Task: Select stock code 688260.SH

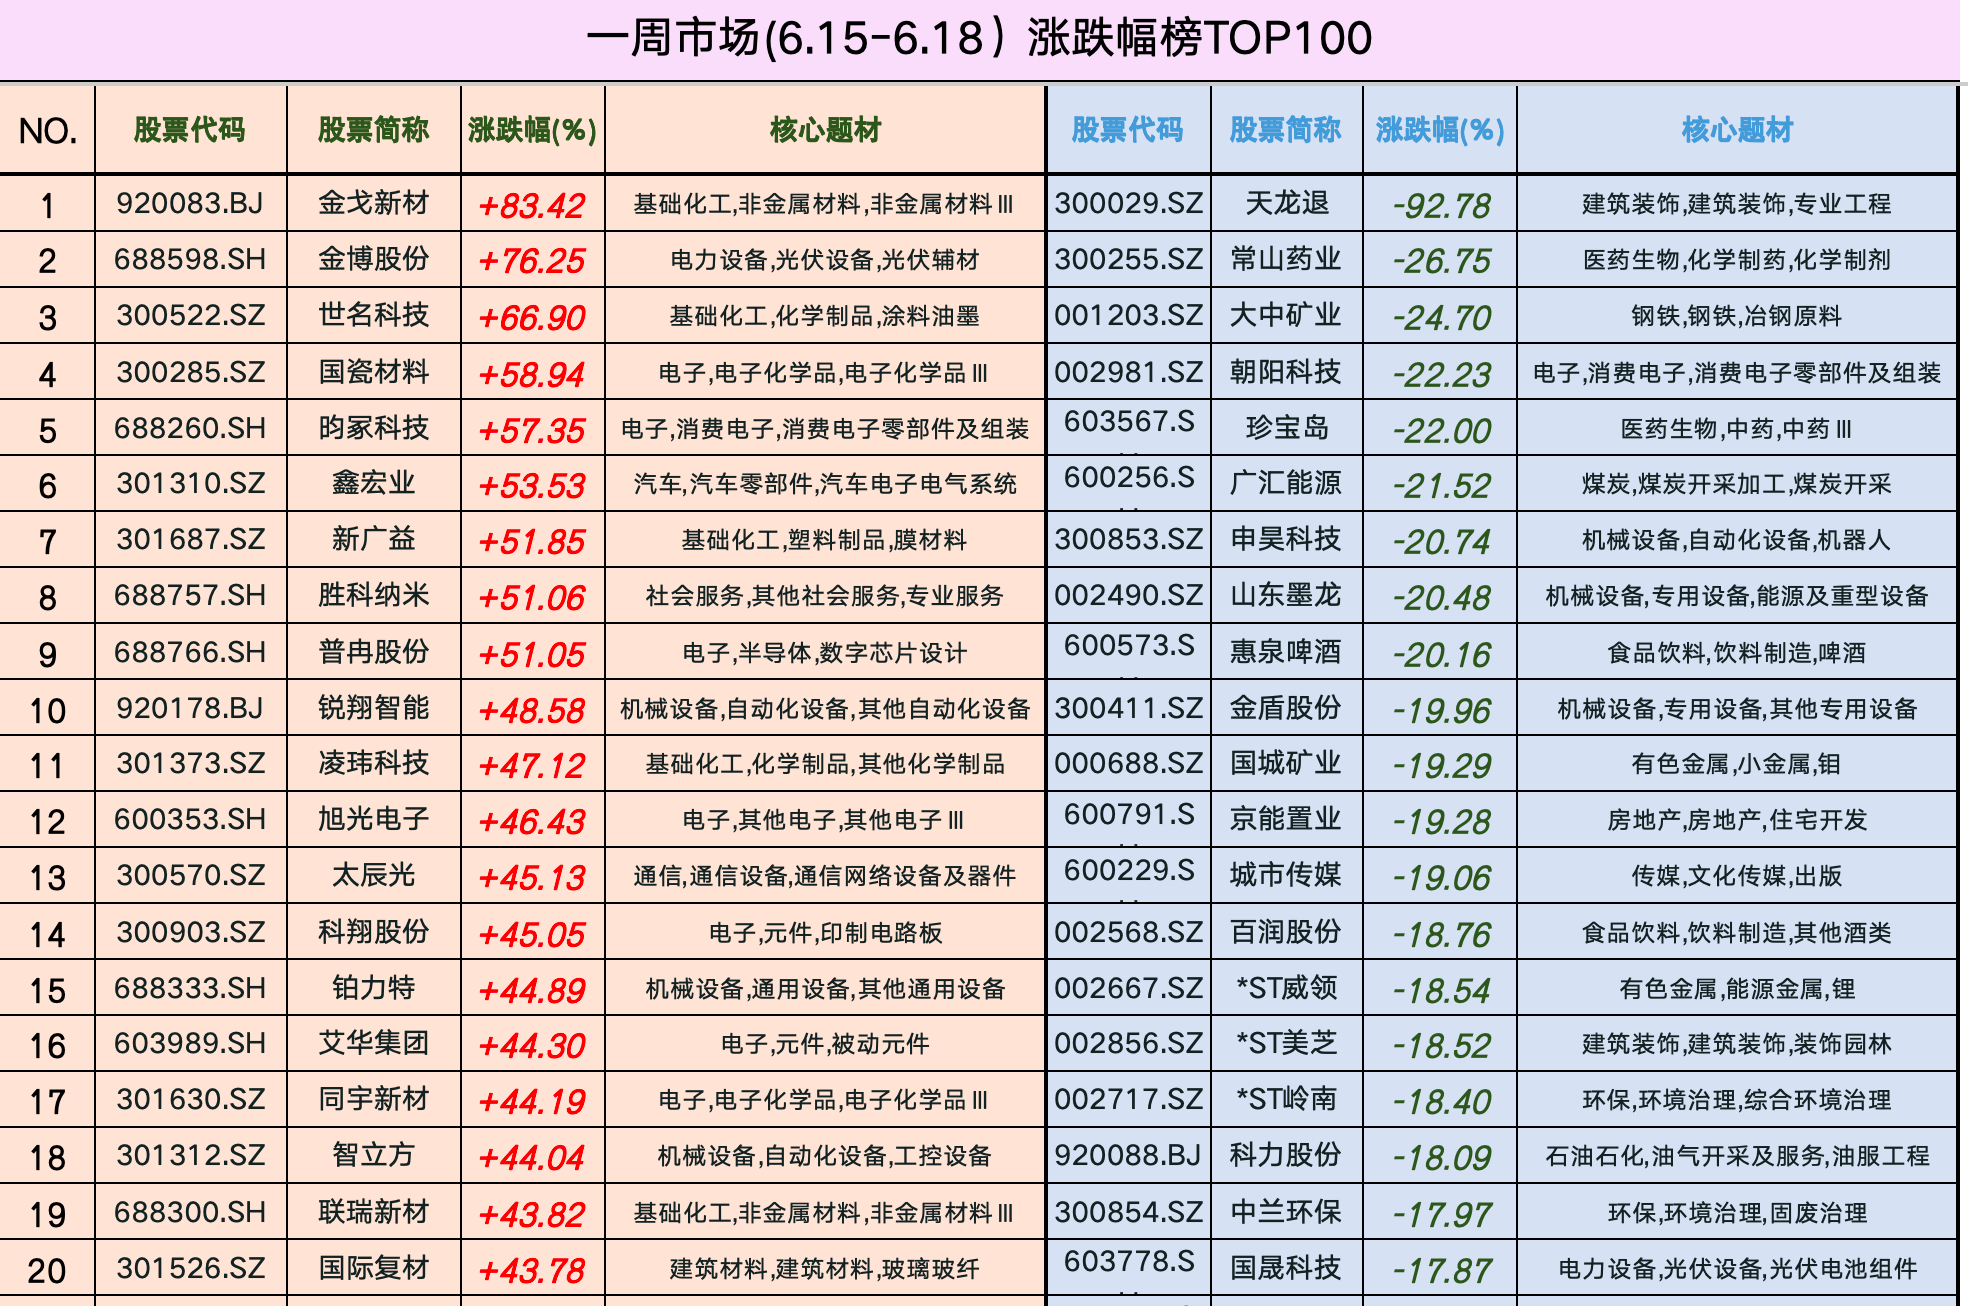Action: [190, 428]
